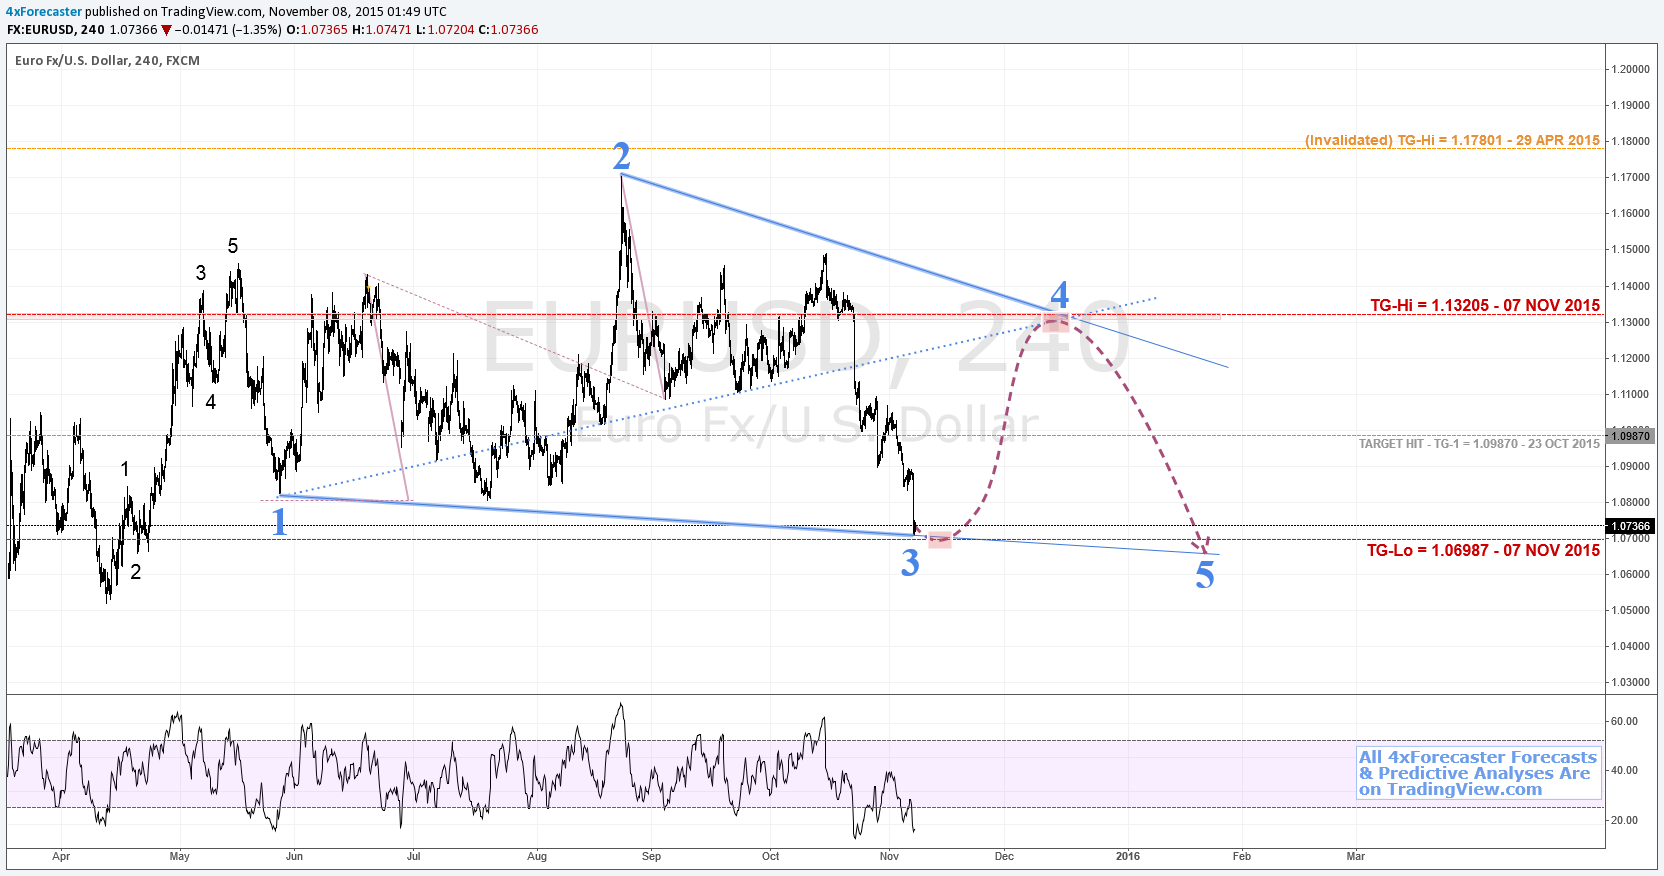Click the blue wave label 3
This screenshot has height=876, width=1664.
pos(909,563)
